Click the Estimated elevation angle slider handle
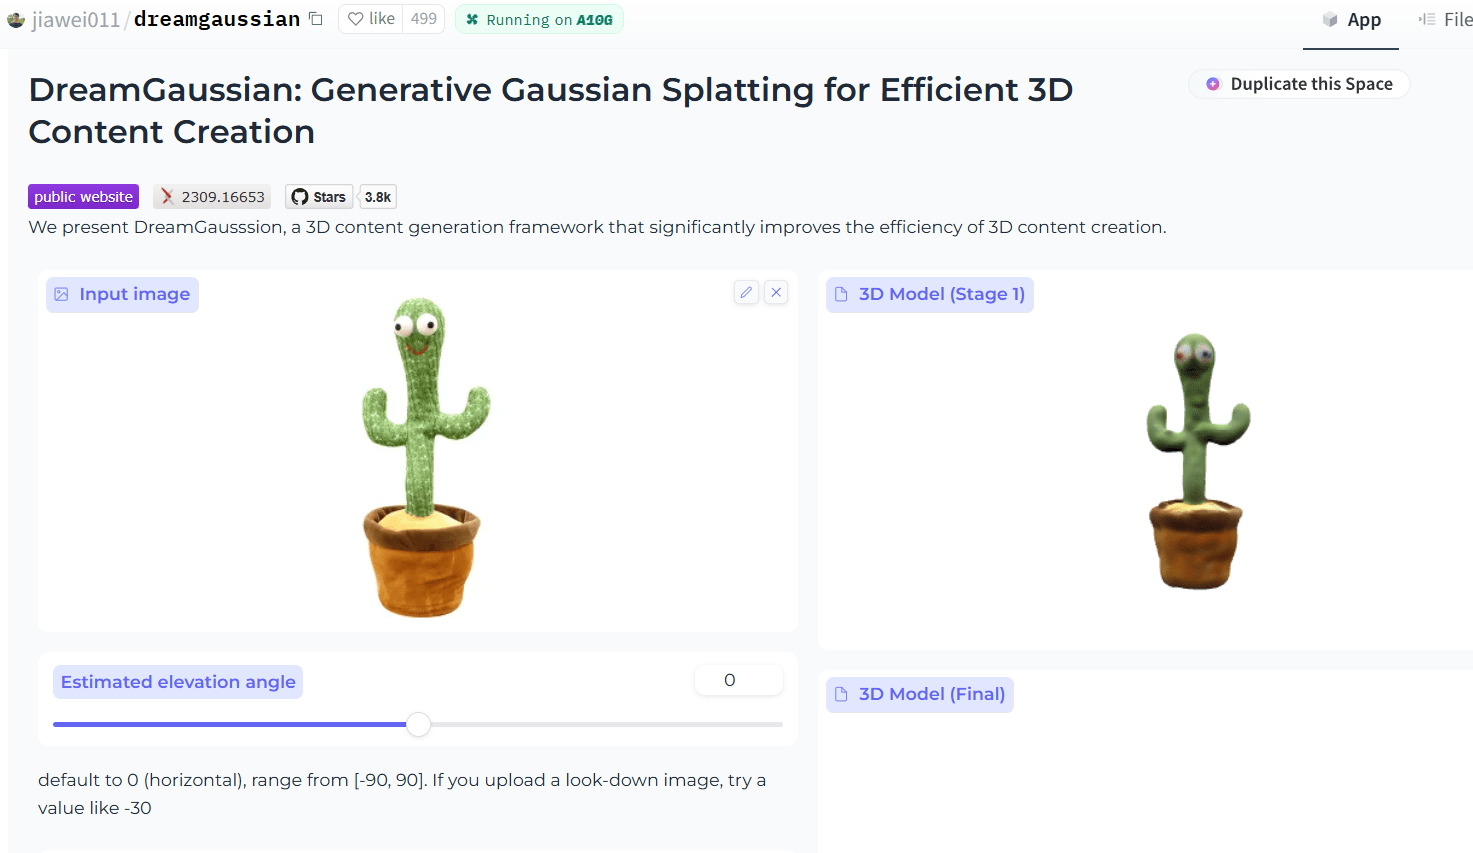1473x853 pixels. (x=418, y=724)
